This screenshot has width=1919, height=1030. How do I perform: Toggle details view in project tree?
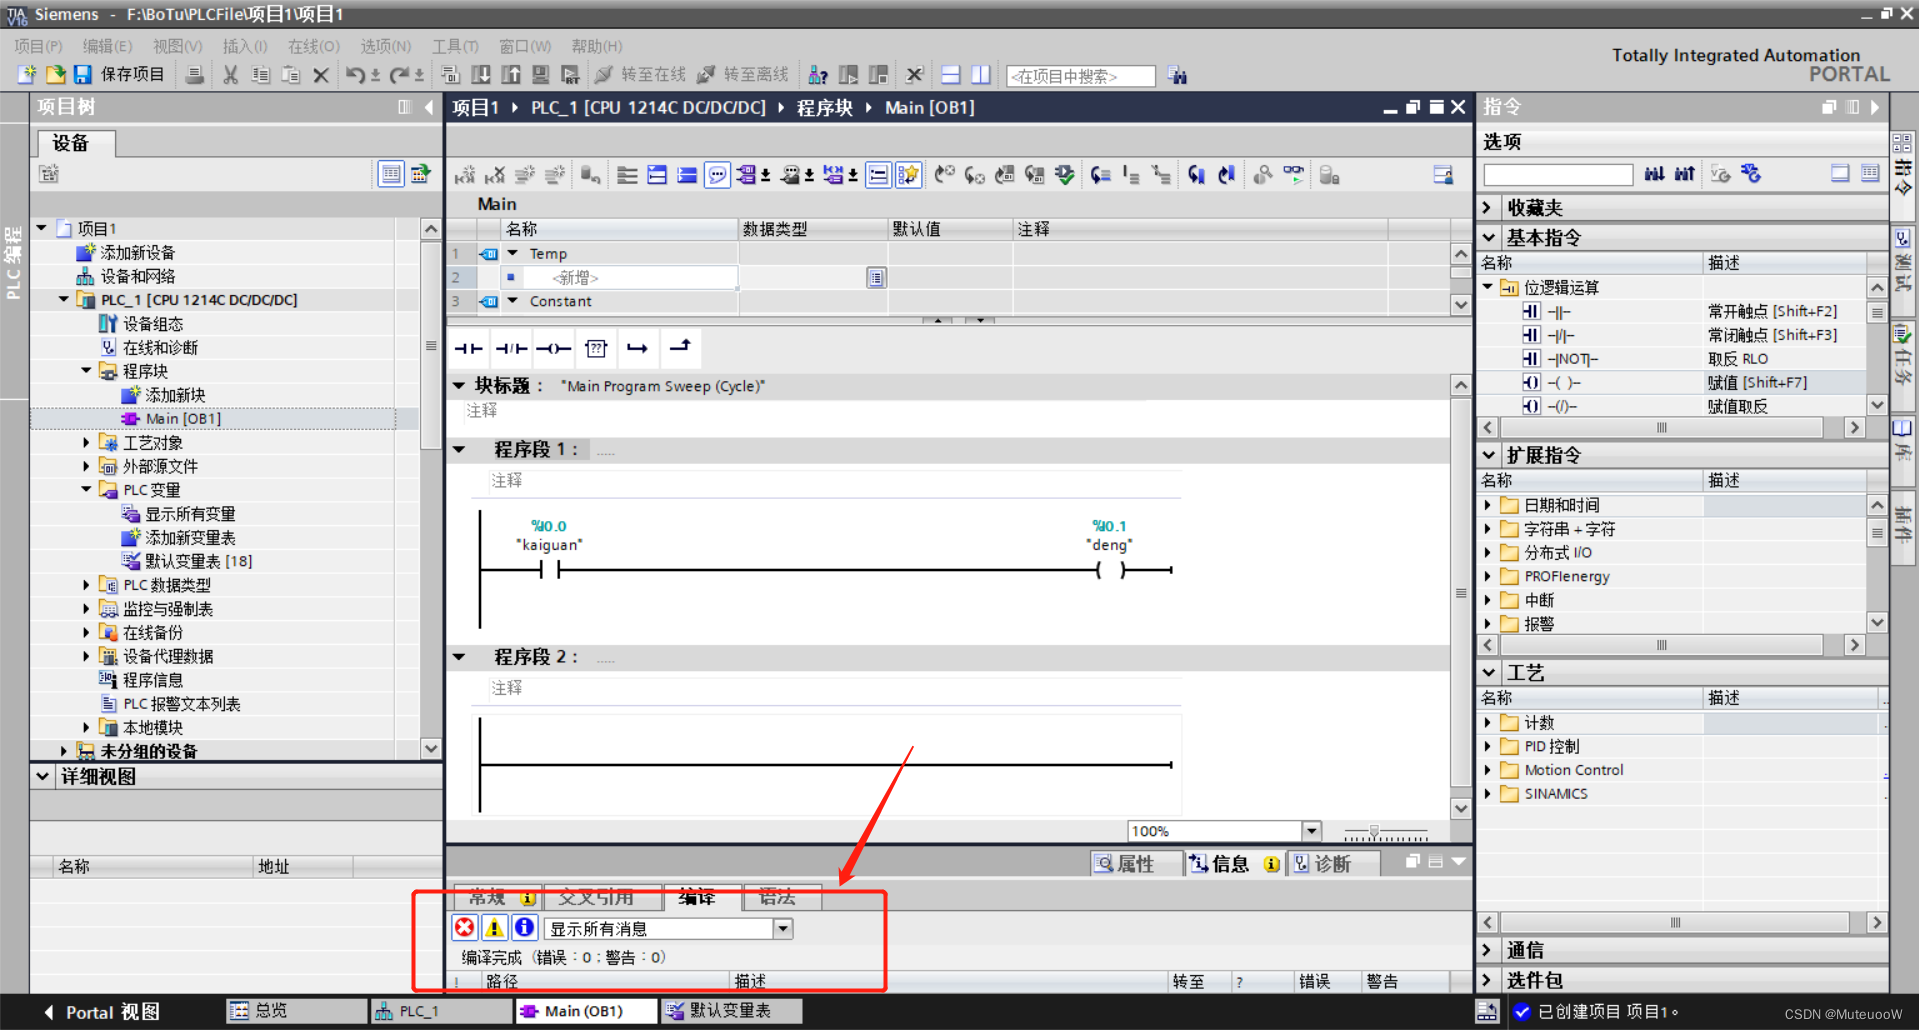click(x=391, y=175)
